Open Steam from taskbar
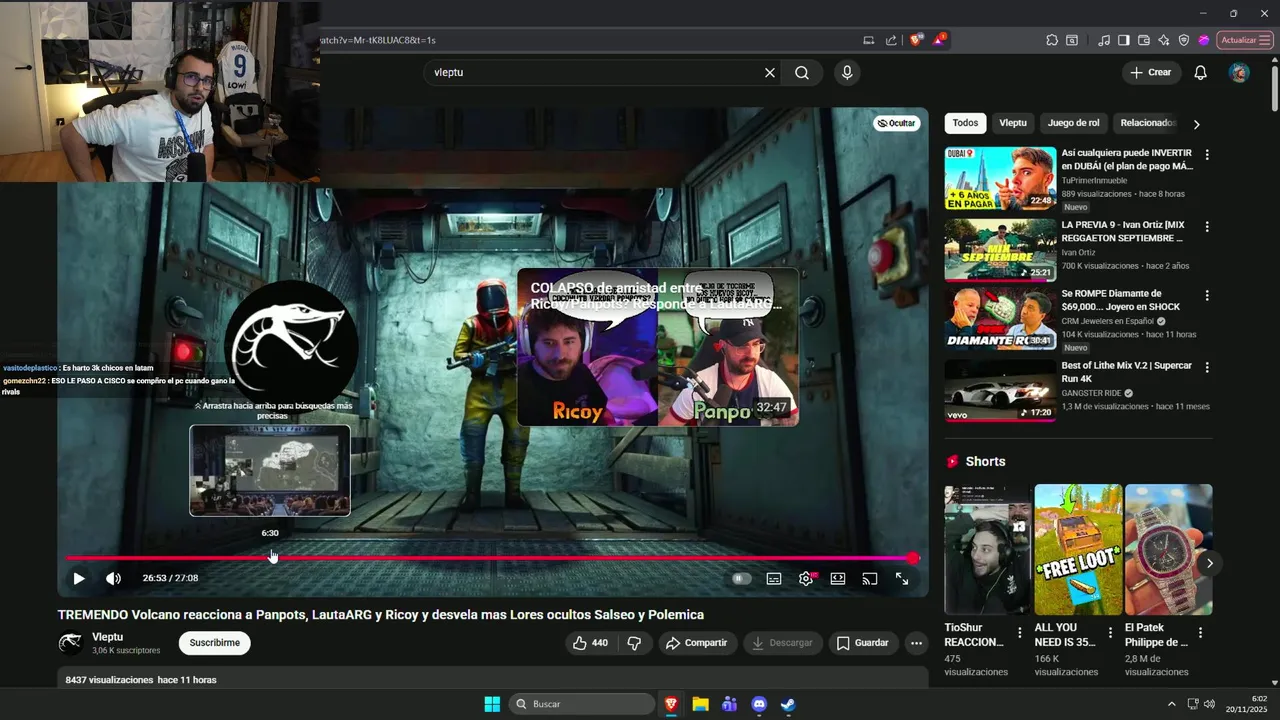 pos(788,704)
